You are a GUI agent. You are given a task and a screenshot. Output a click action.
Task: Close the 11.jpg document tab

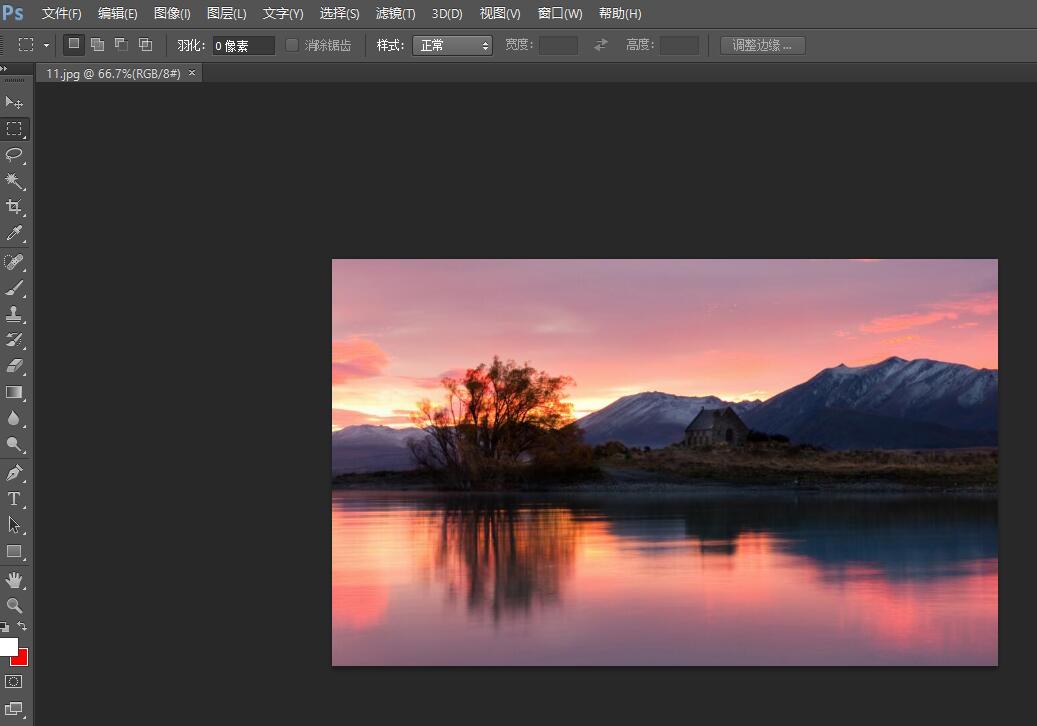[x=192, y=73]
